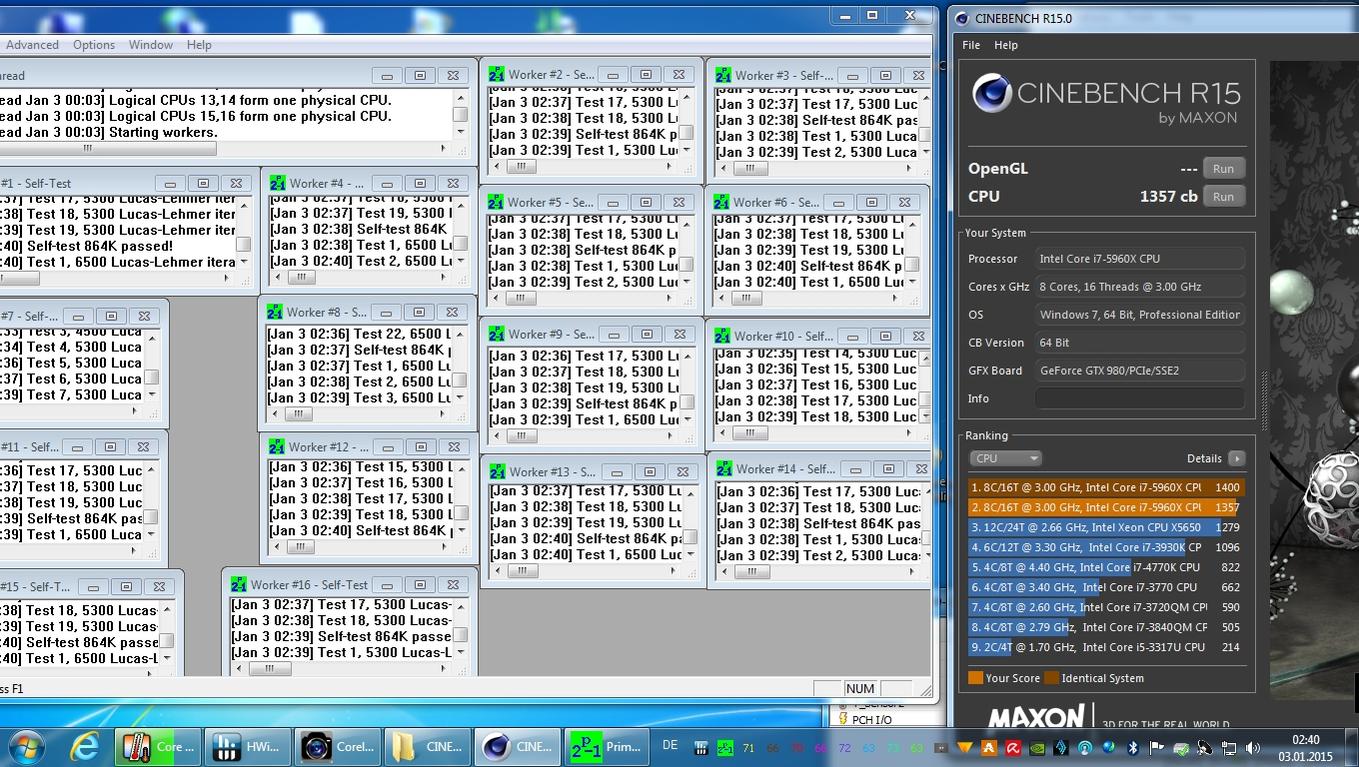Switch to Core Temp in the taskbar
The image size is (1359, 767).
[157, 746]
